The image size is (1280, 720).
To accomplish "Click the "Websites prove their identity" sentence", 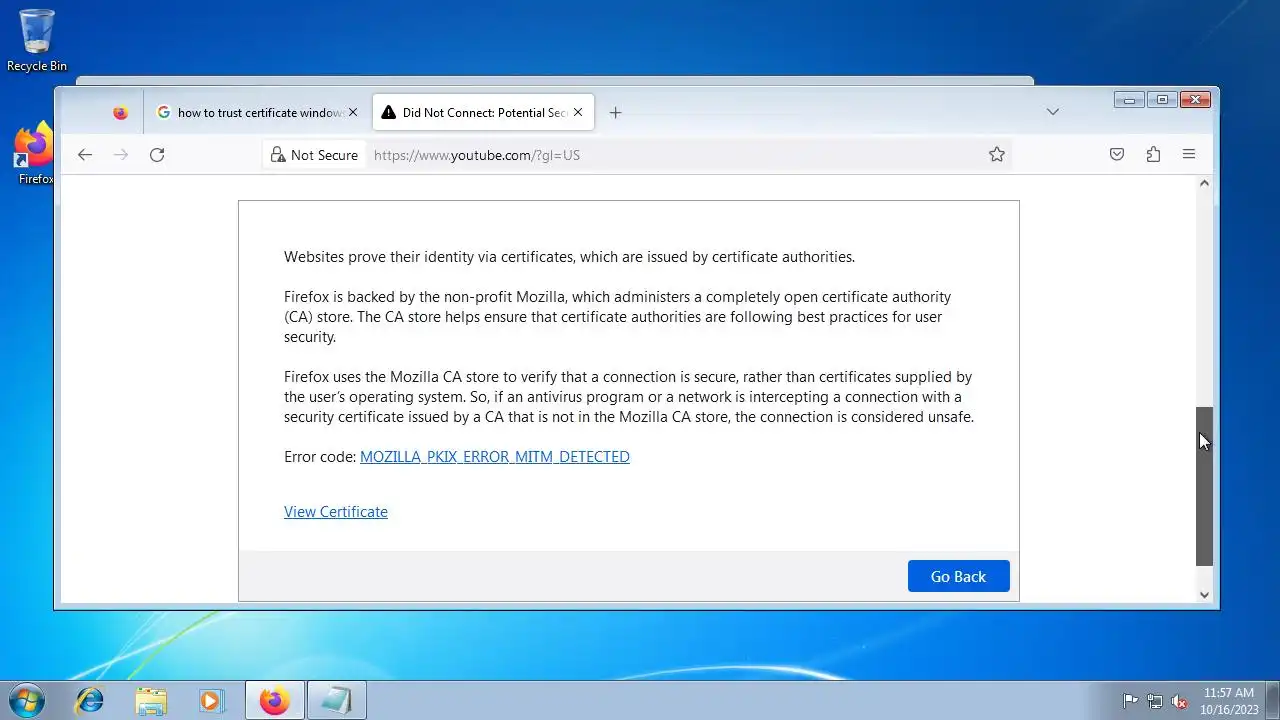I will coord(569,257).
